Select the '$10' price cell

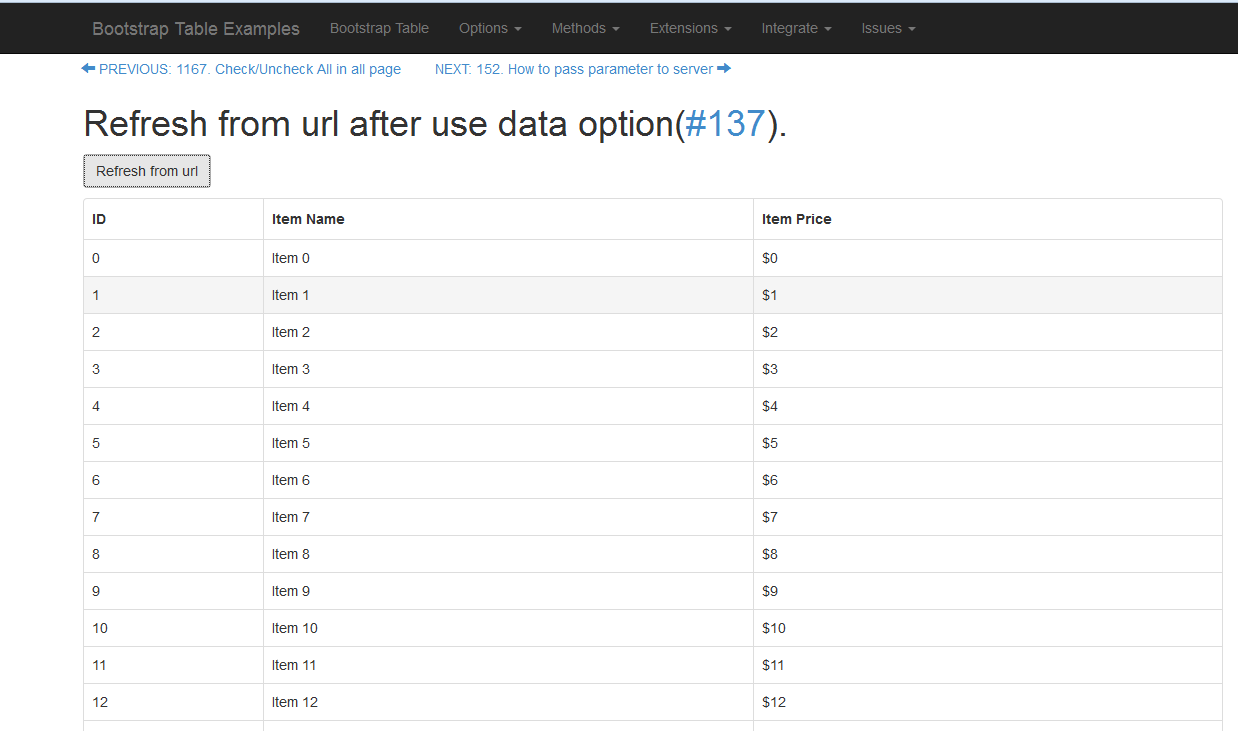pos(988,628)
